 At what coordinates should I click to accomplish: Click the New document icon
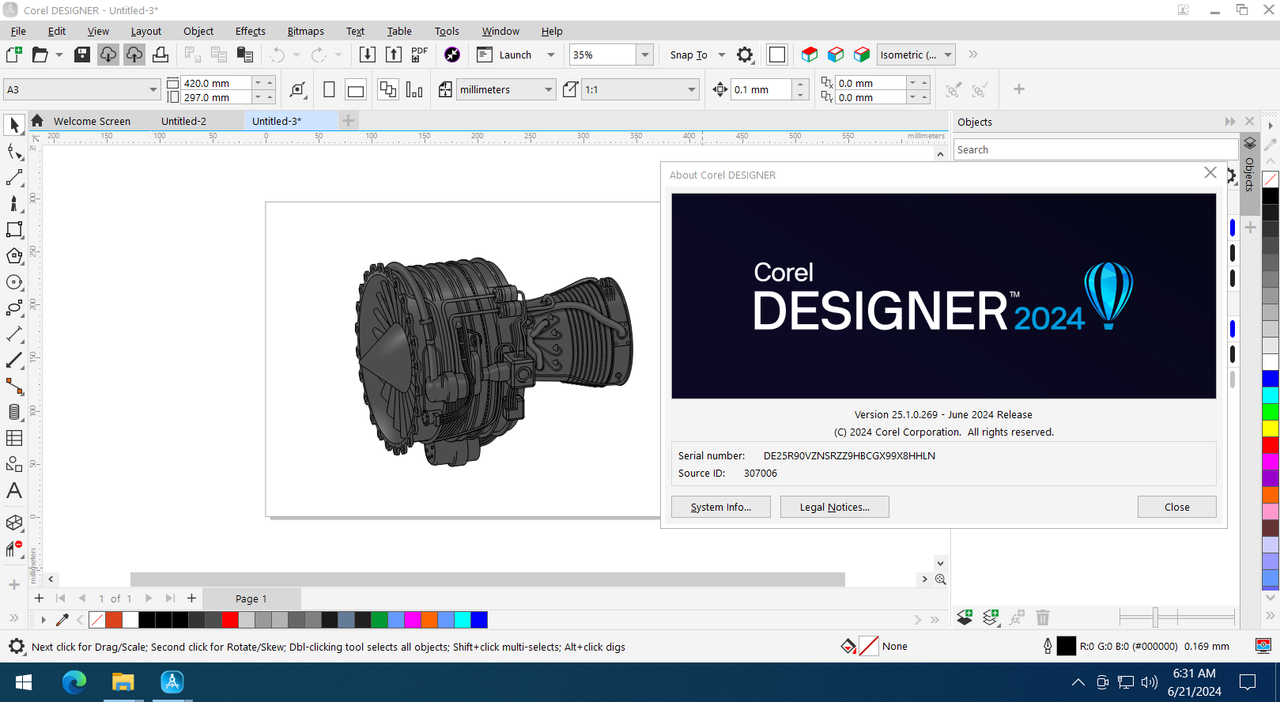tap(14, 55)
